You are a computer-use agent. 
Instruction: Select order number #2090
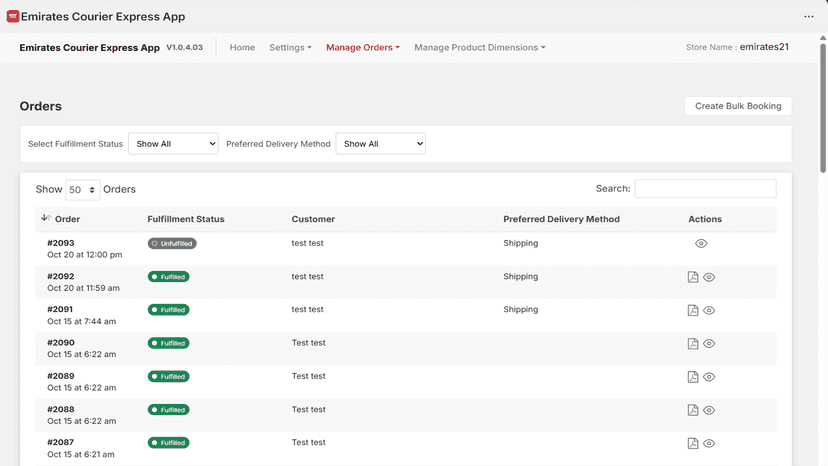coord(61,343)
